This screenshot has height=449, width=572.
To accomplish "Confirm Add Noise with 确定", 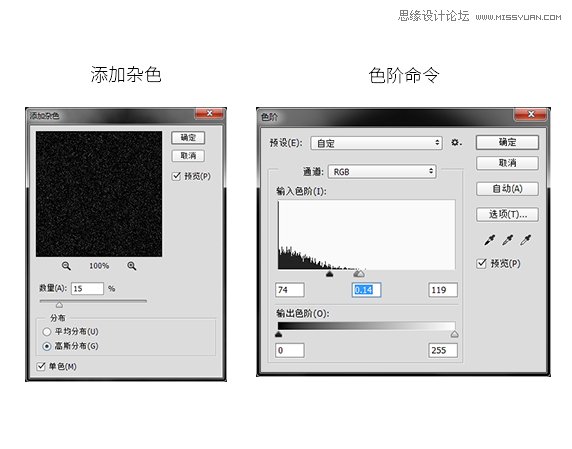I will (x=188, y=138).
